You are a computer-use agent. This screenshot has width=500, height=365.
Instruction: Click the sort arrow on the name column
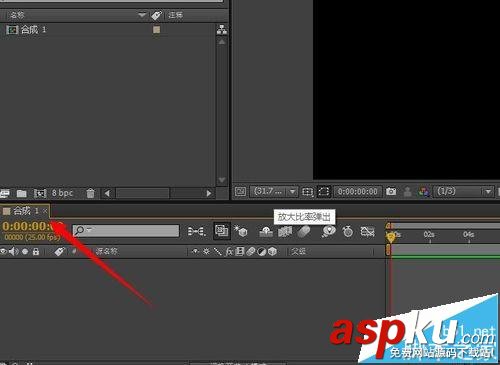[x=142, y=15]
